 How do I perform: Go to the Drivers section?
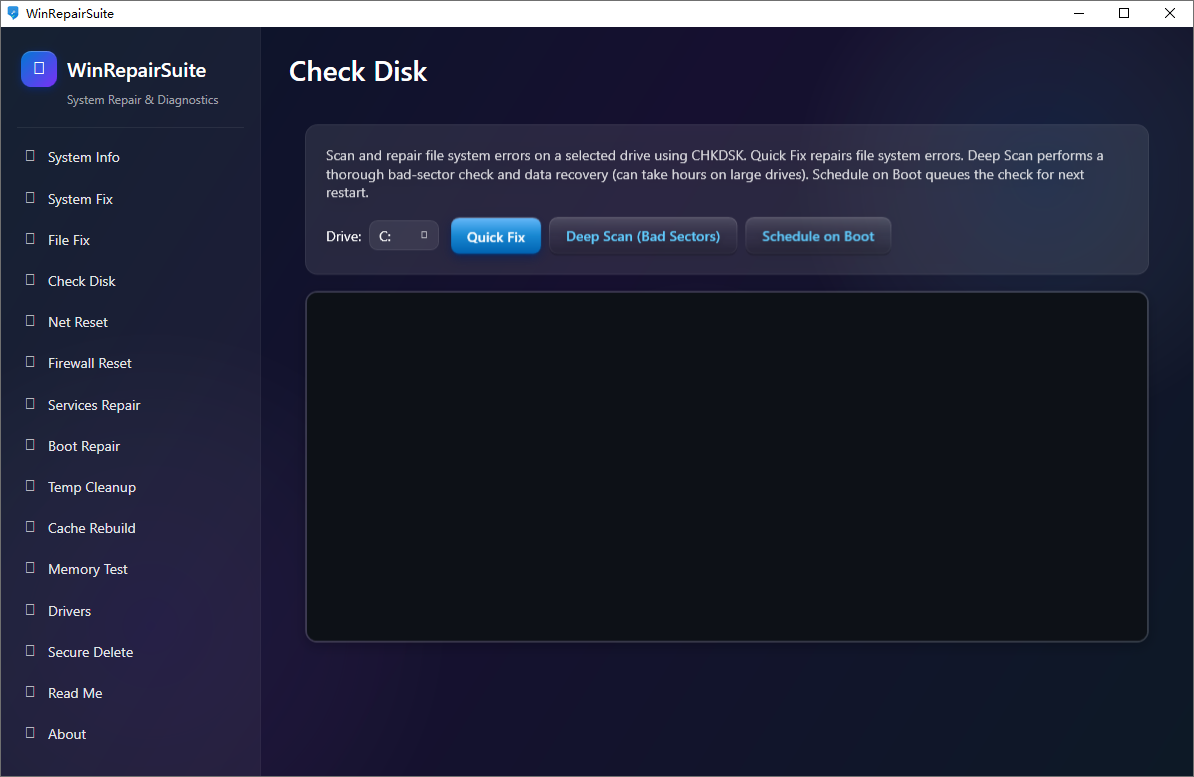[130, 611]
